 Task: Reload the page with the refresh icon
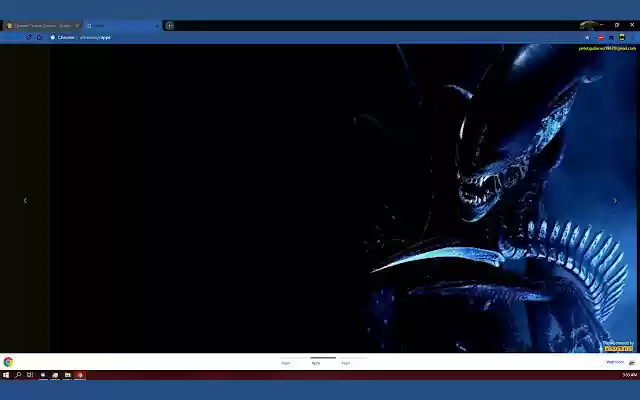coord(29,38)
